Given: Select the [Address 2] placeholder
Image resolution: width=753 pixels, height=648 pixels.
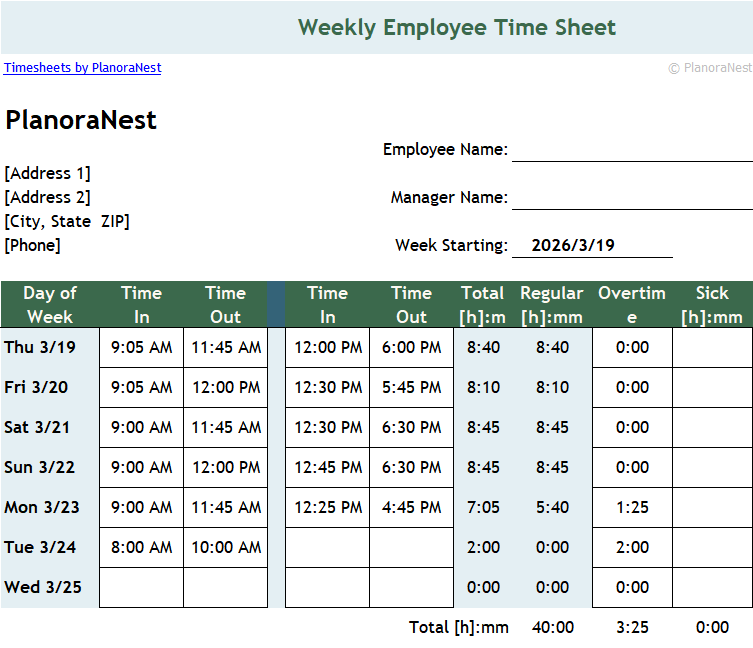Looking at the screenshot, I should click(48, 197).
